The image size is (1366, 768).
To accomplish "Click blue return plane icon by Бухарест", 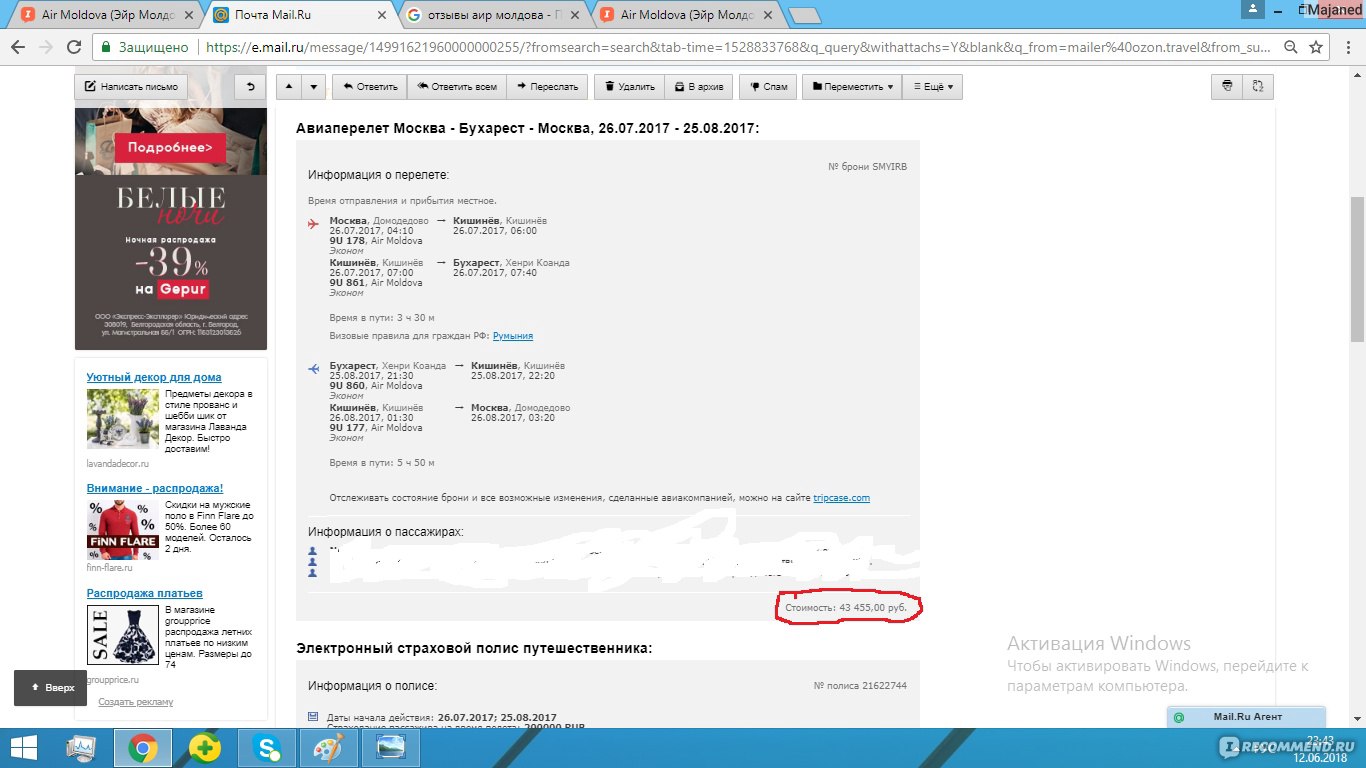I will click(313, 369).
